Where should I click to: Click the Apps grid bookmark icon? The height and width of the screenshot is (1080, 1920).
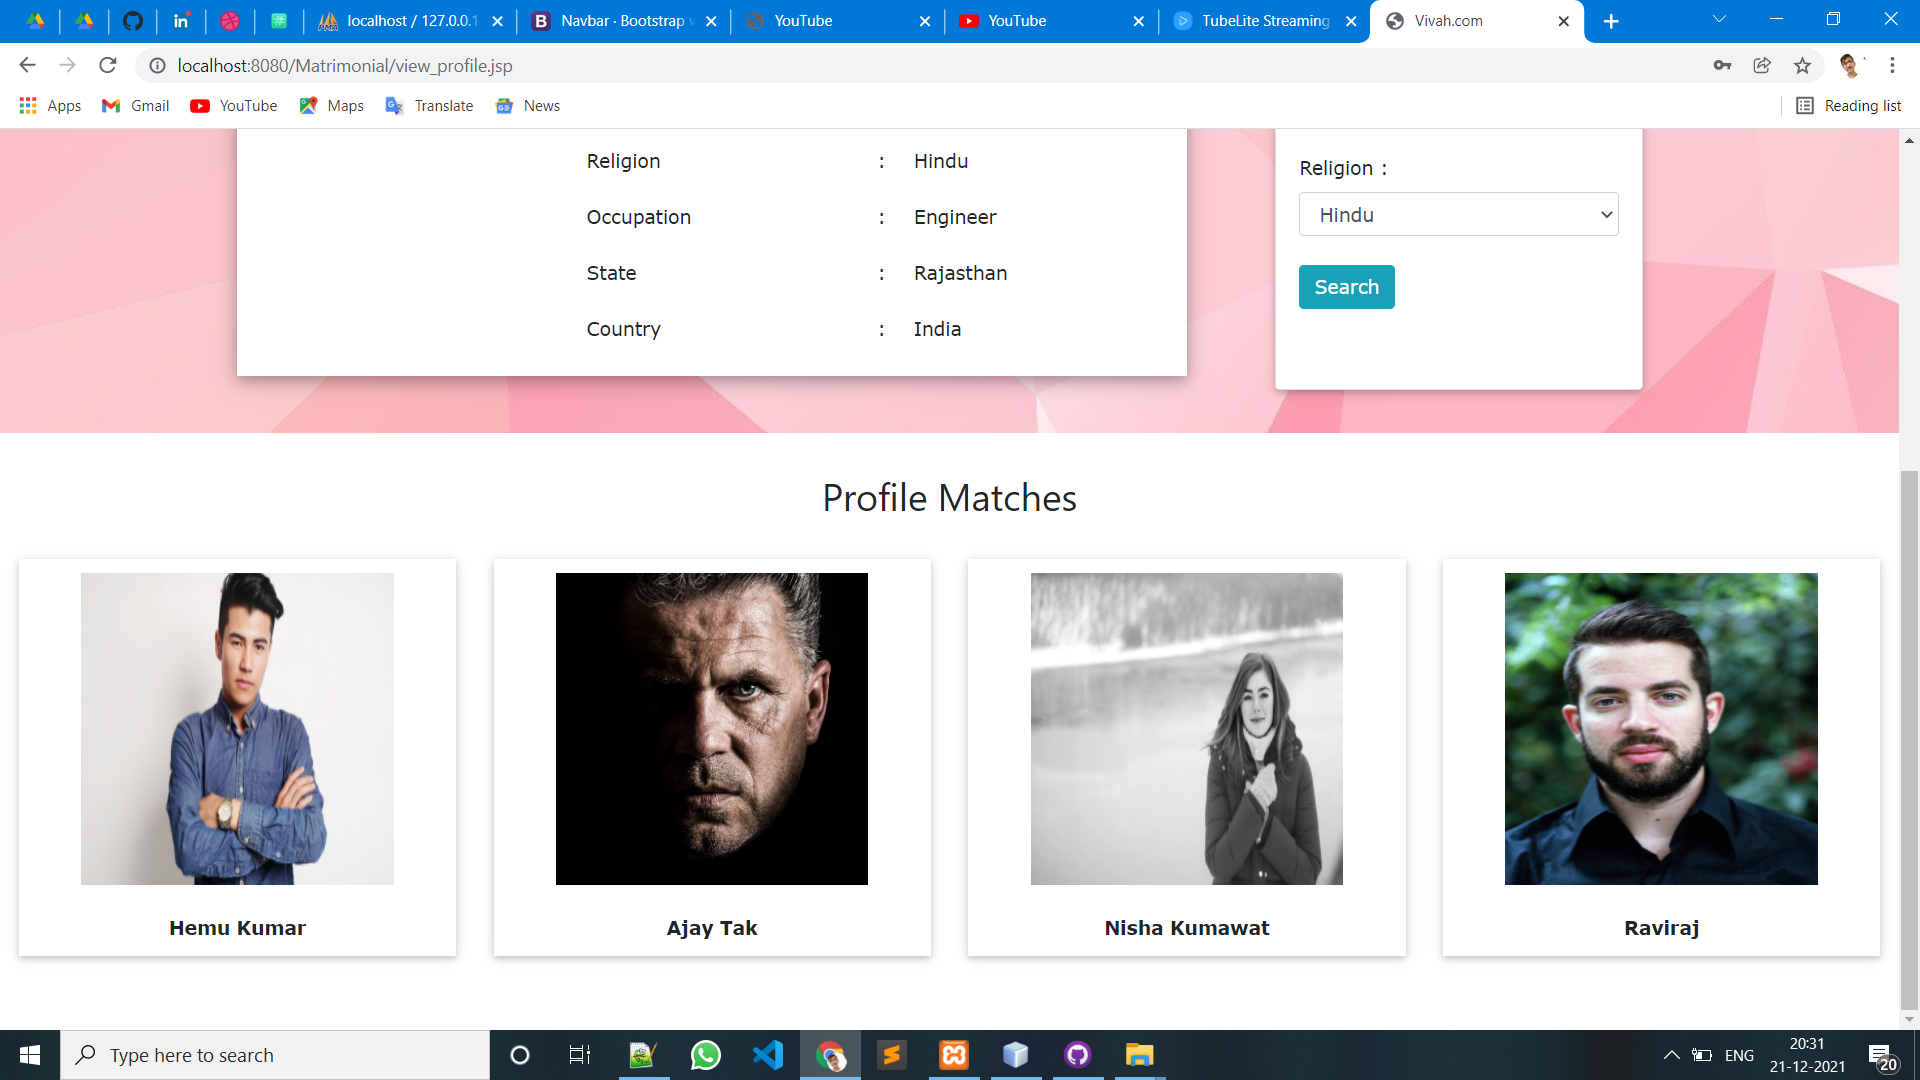(x=28, y=106)
